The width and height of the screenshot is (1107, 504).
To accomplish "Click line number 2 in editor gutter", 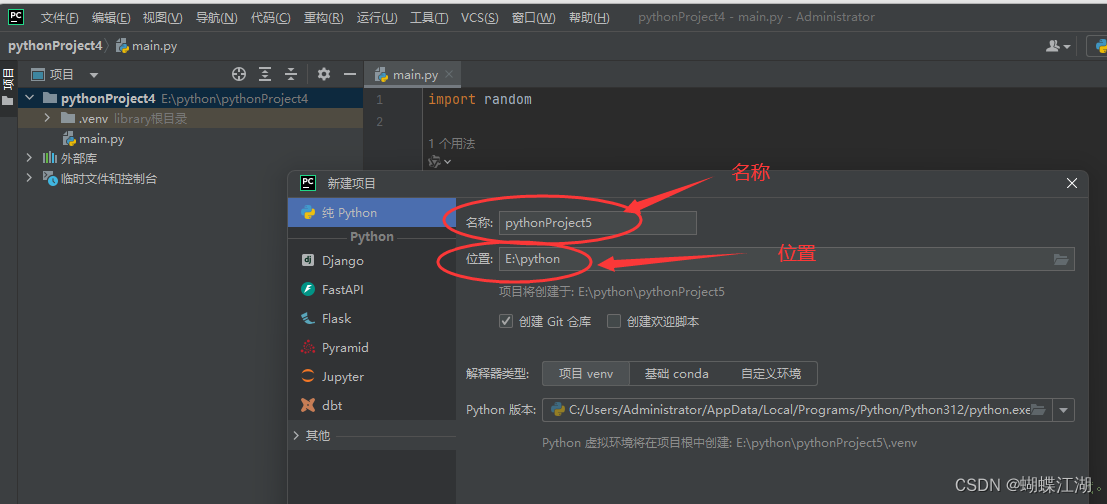I will point(379,121).
